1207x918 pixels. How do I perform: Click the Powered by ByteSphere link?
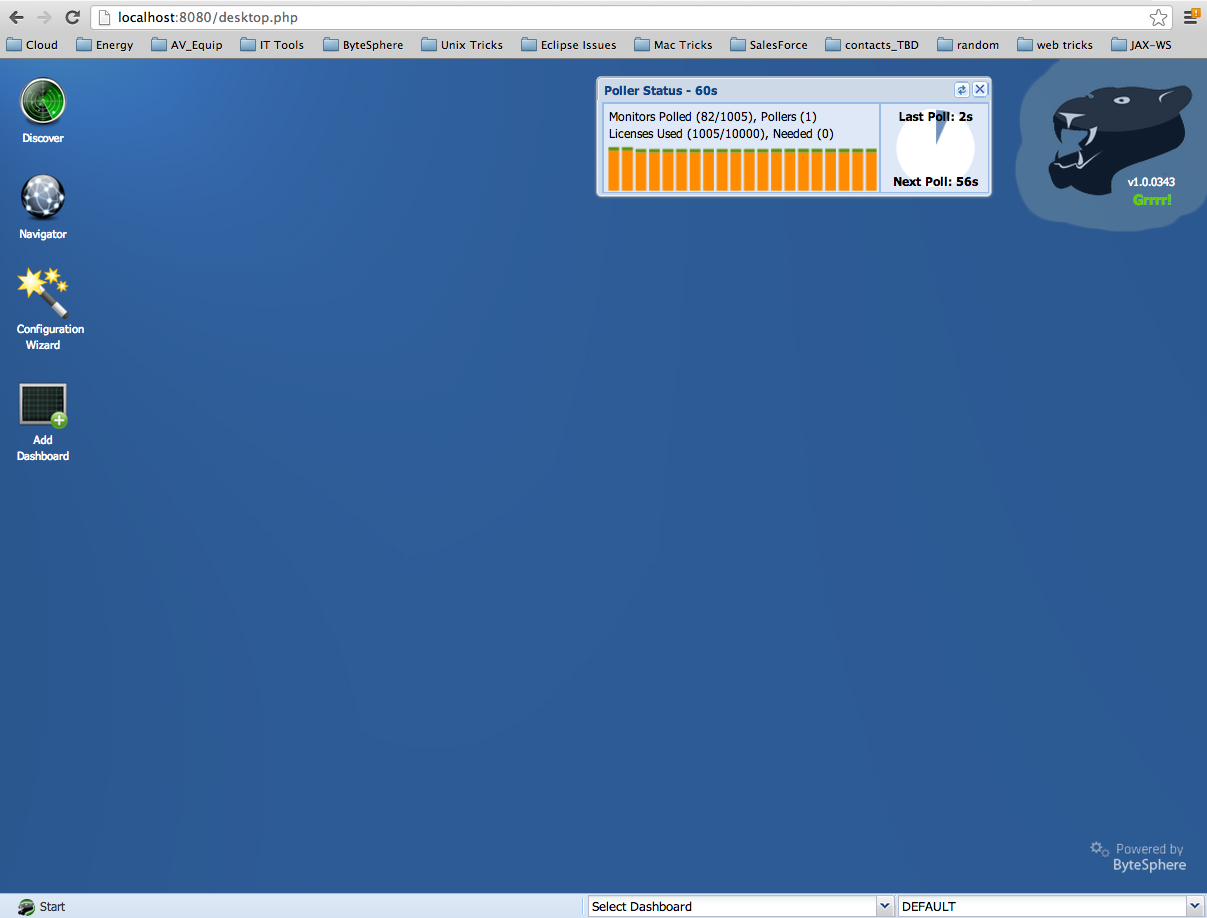click(1138, 857)
